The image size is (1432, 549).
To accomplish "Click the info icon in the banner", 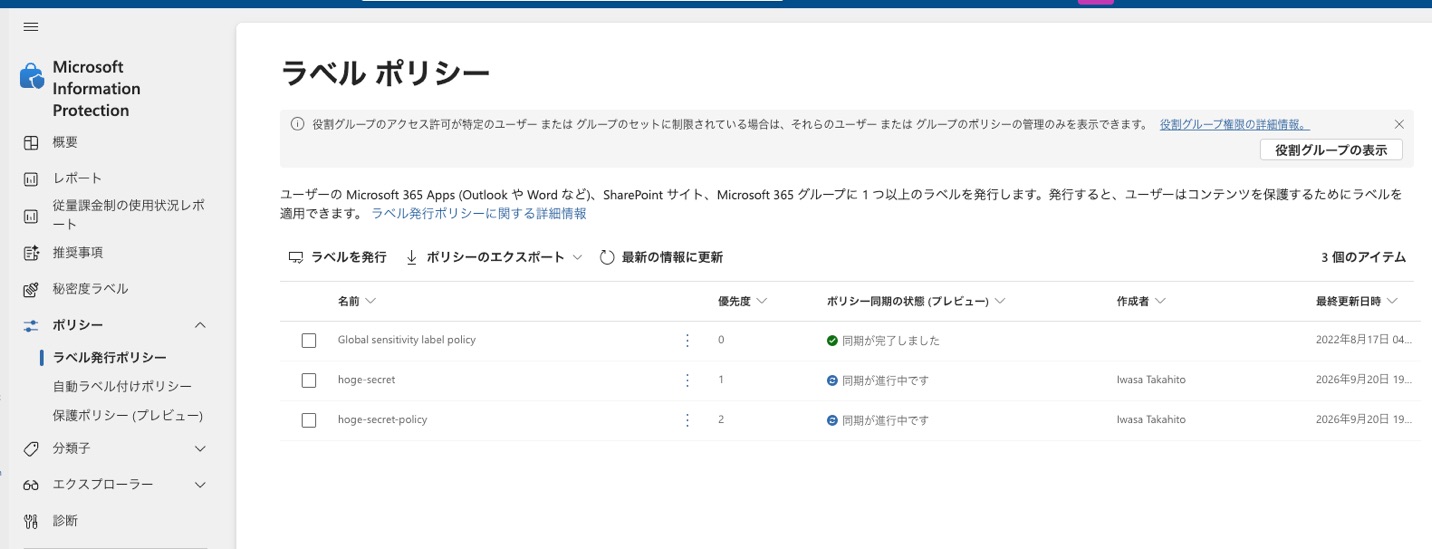I will click(x=297, y=125).
